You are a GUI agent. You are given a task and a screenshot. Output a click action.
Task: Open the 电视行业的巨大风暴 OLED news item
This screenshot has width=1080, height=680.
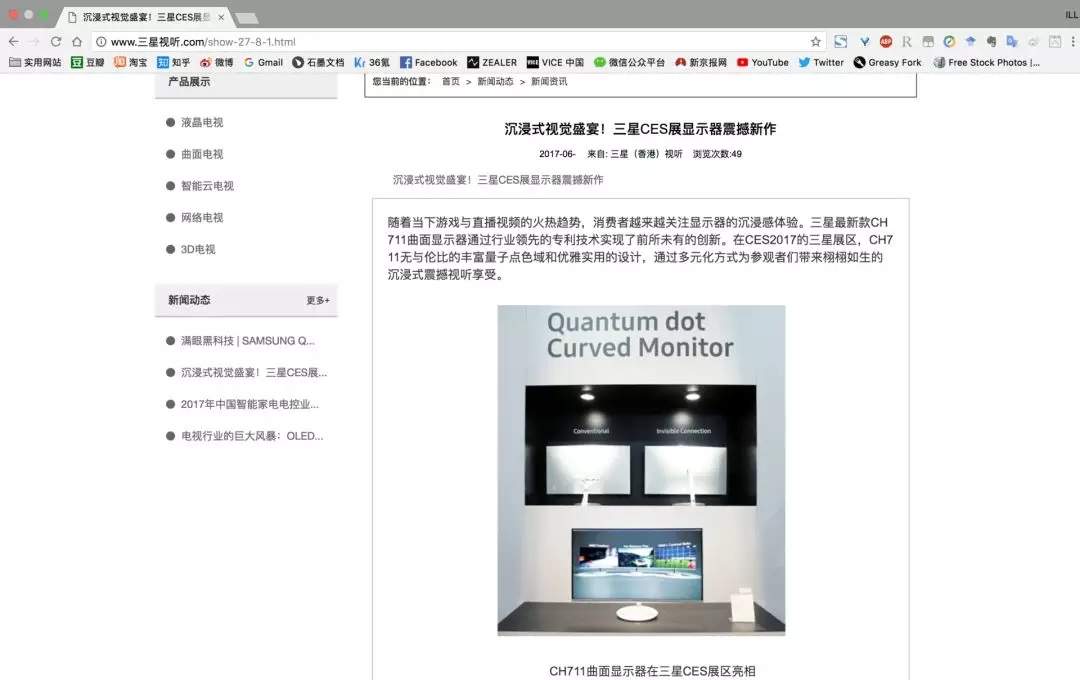pyautogui.click(x=252, y=436)
